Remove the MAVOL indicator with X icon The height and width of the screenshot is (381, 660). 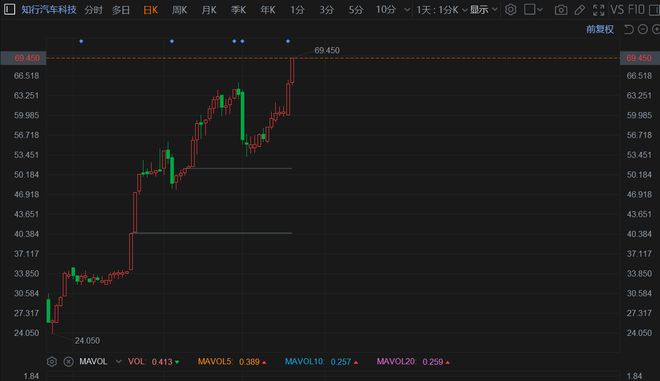(68, 362)
